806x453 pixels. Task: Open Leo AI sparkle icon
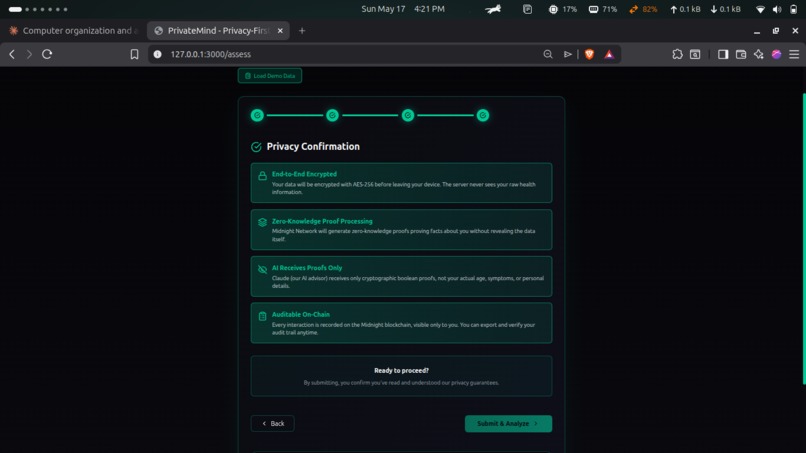tap(759, 54)
